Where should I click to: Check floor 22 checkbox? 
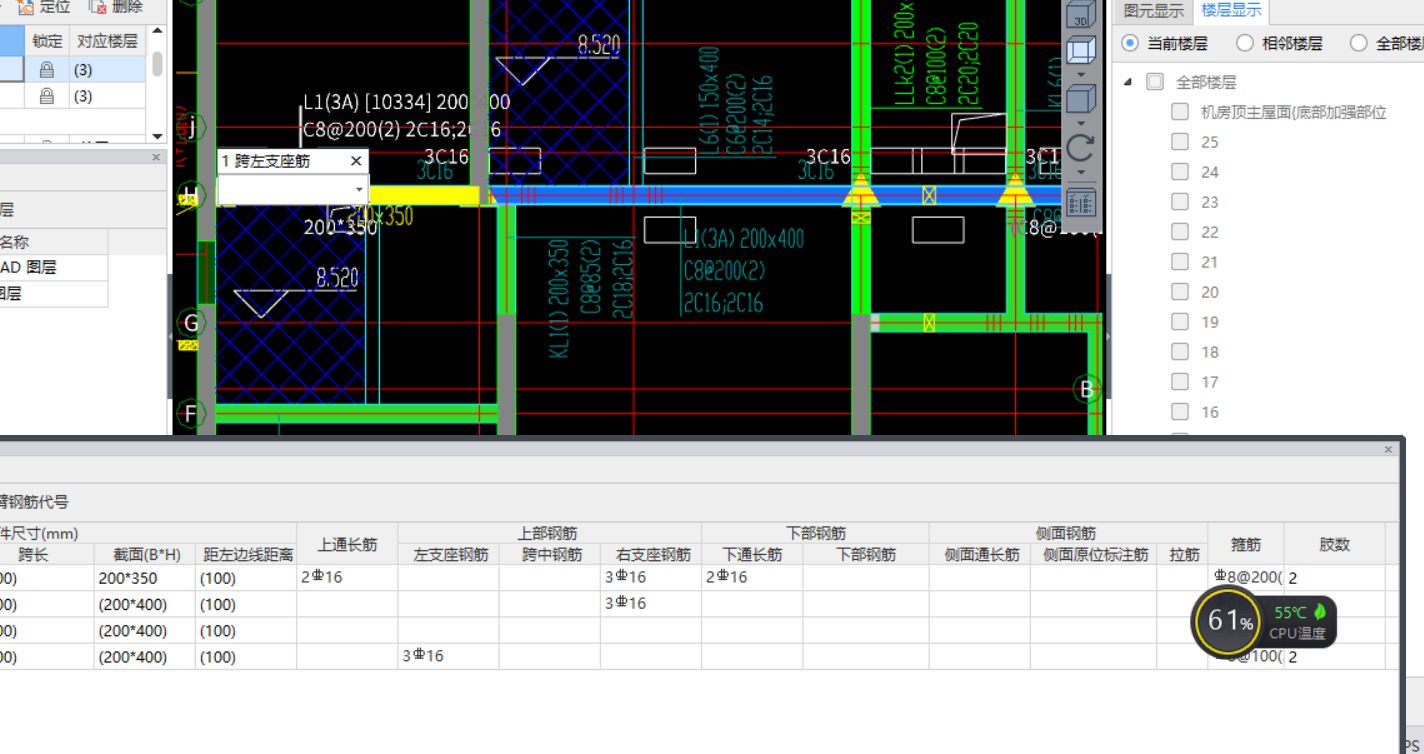pyautogui.click(x=1180, y=231)
